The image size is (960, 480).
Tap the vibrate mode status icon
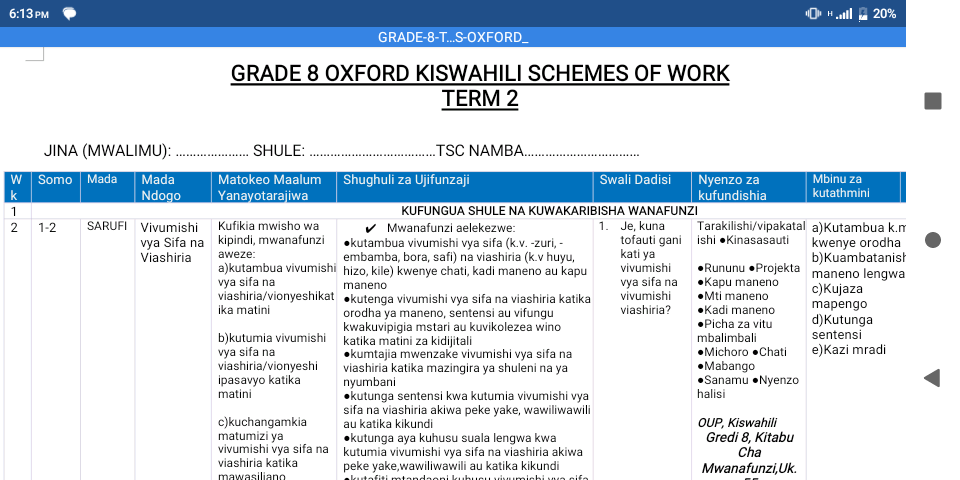coord(812,13)
